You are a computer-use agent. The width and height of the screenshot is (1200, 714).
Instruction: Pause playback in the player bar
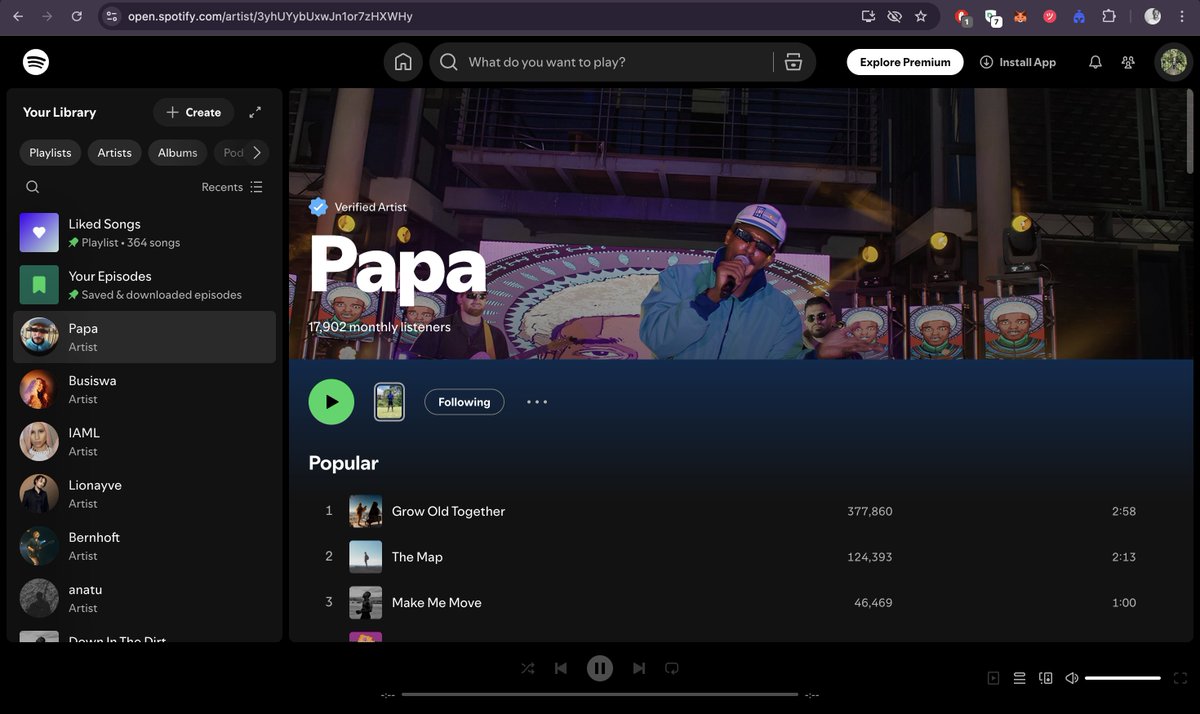(x=600, y=668)
